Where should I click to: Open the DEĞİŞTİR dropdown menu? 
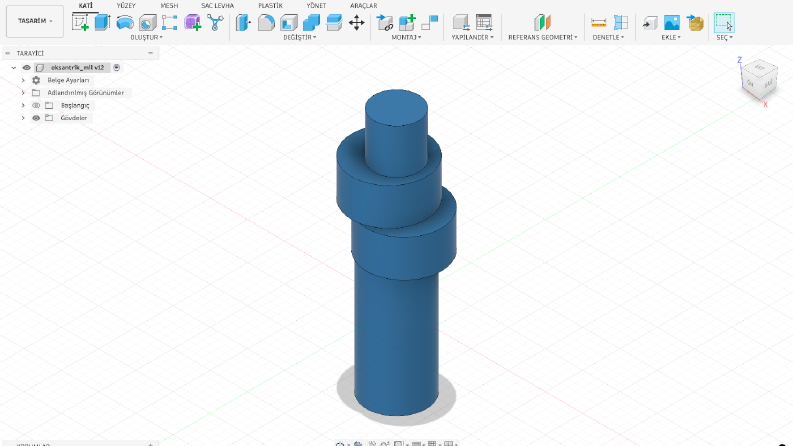tap(299, 37)
